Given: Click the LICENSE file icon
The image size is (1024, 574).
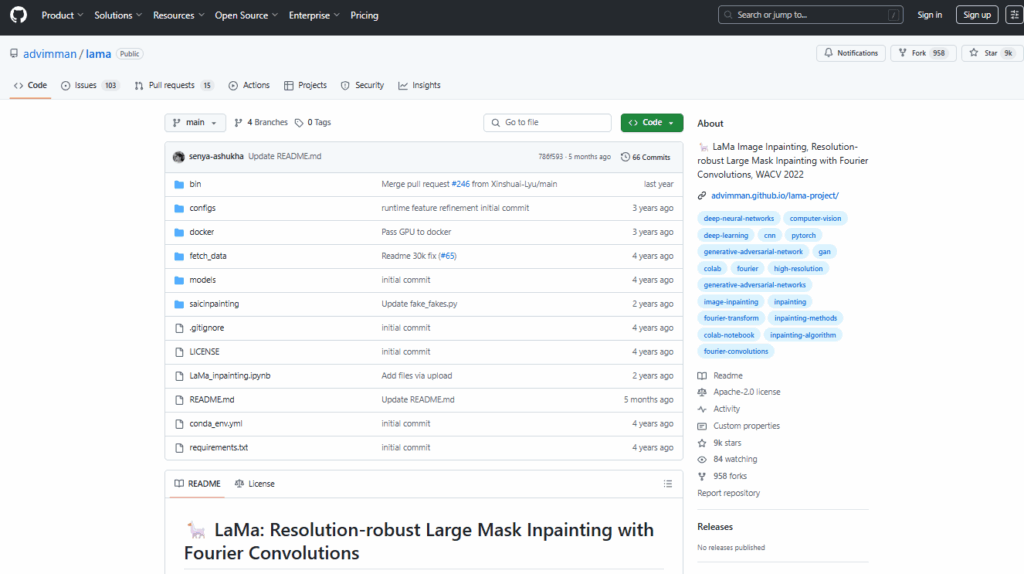Looking at the screenshot, I should 179,352.
